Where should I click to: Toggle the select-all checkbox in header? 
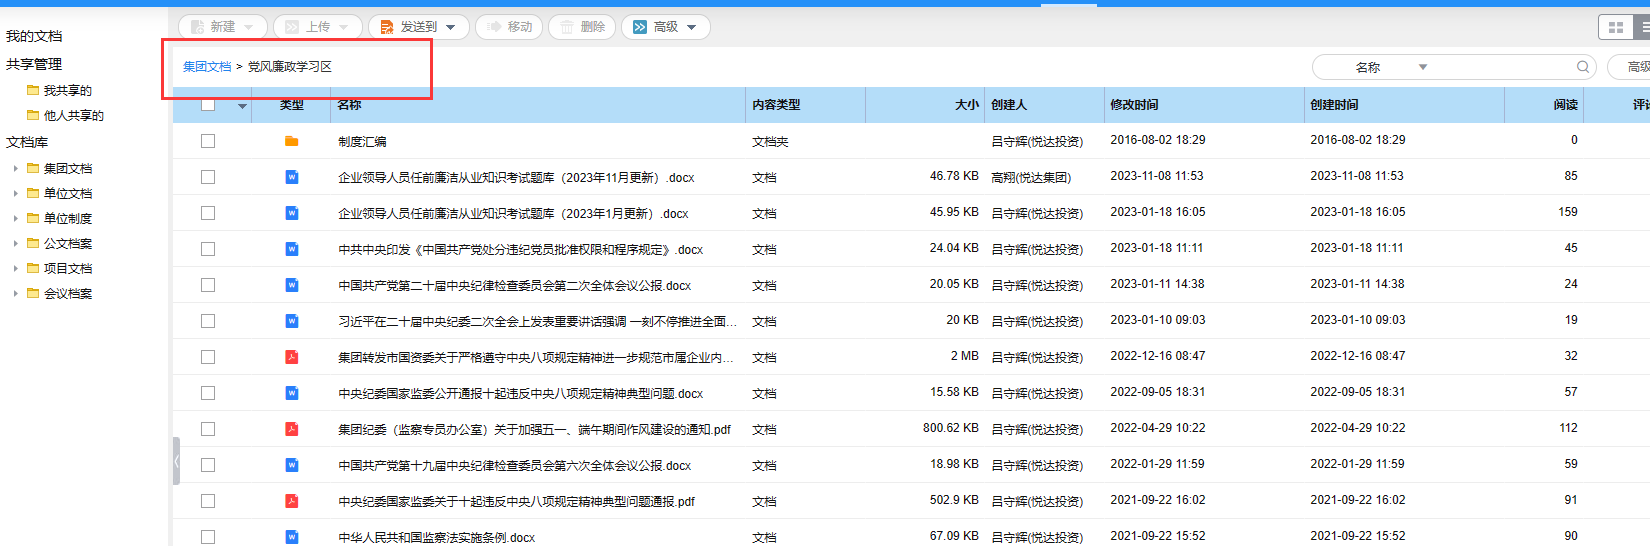[208, 104]
